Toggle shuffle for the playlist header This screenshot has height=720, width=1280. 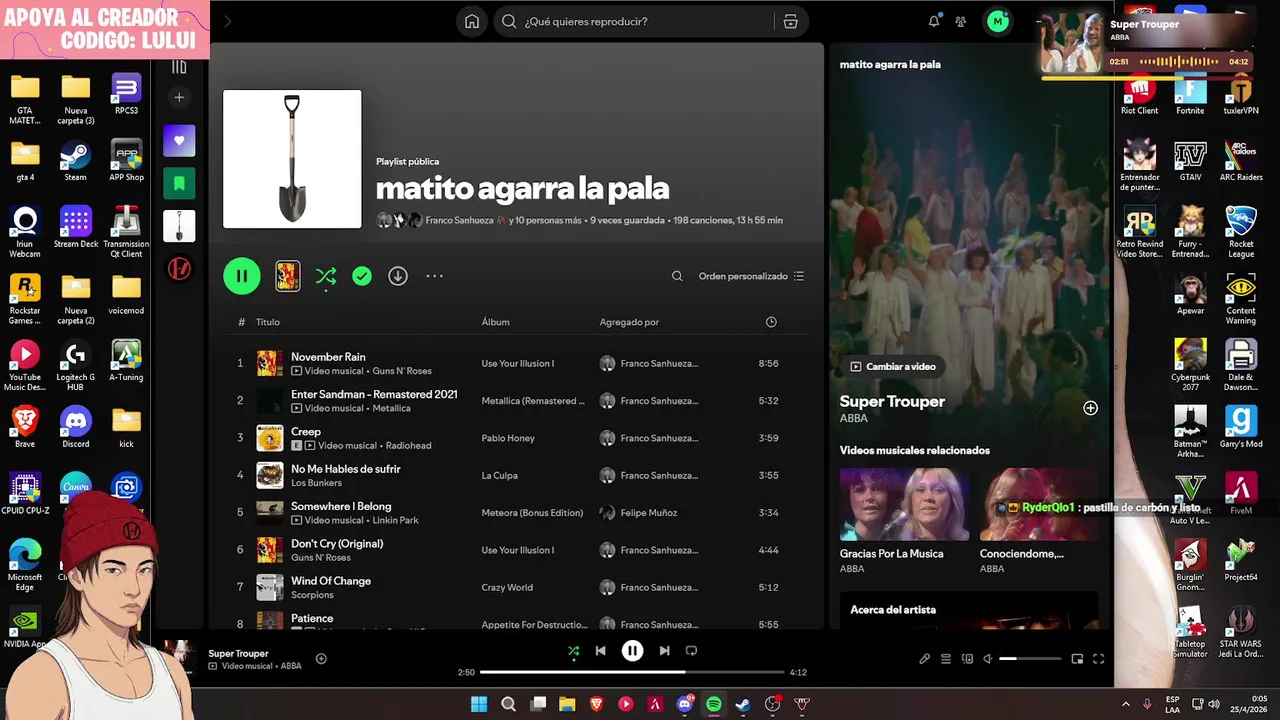[x=326, y=276]
